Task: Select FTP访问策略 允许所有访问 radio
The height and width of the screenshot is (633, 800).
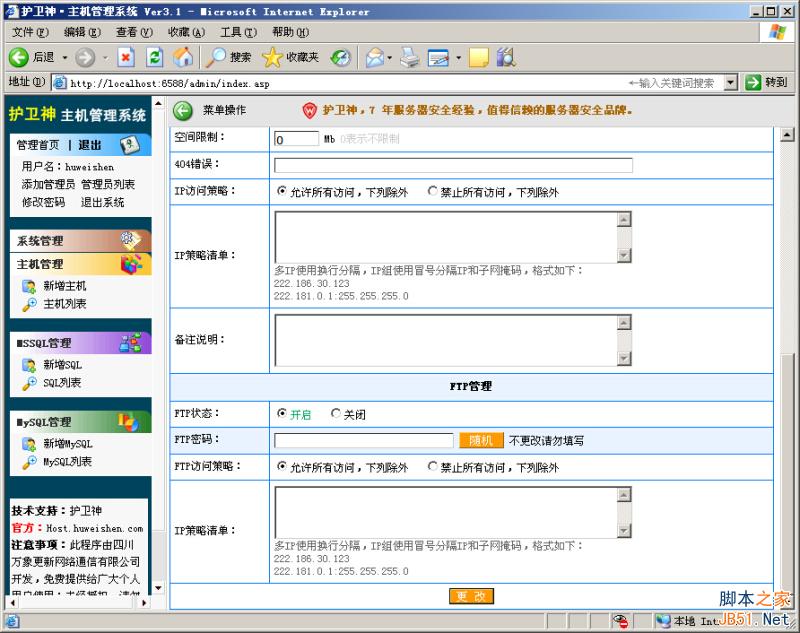Action: pos(281,466)
